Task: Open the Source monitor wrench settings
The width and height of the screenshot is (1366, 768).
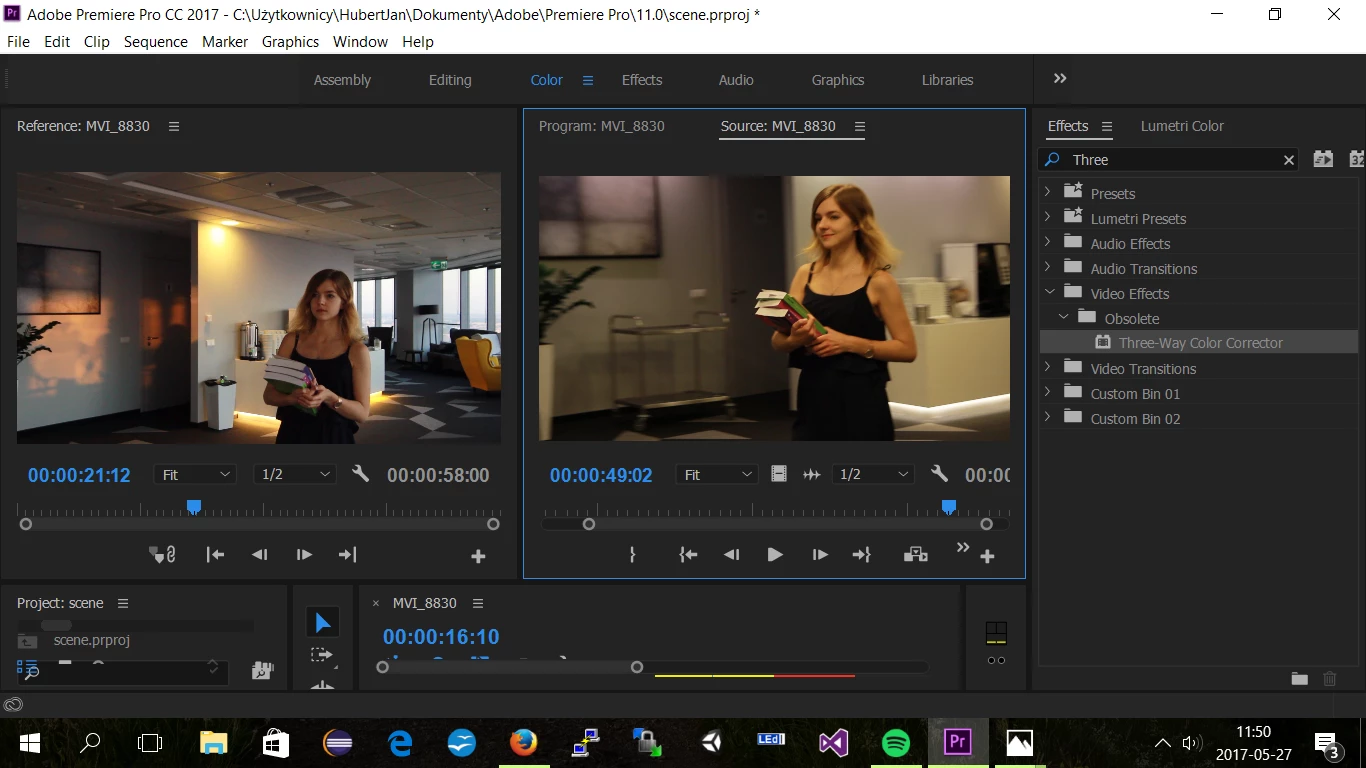Action: (x=939, y=474)
